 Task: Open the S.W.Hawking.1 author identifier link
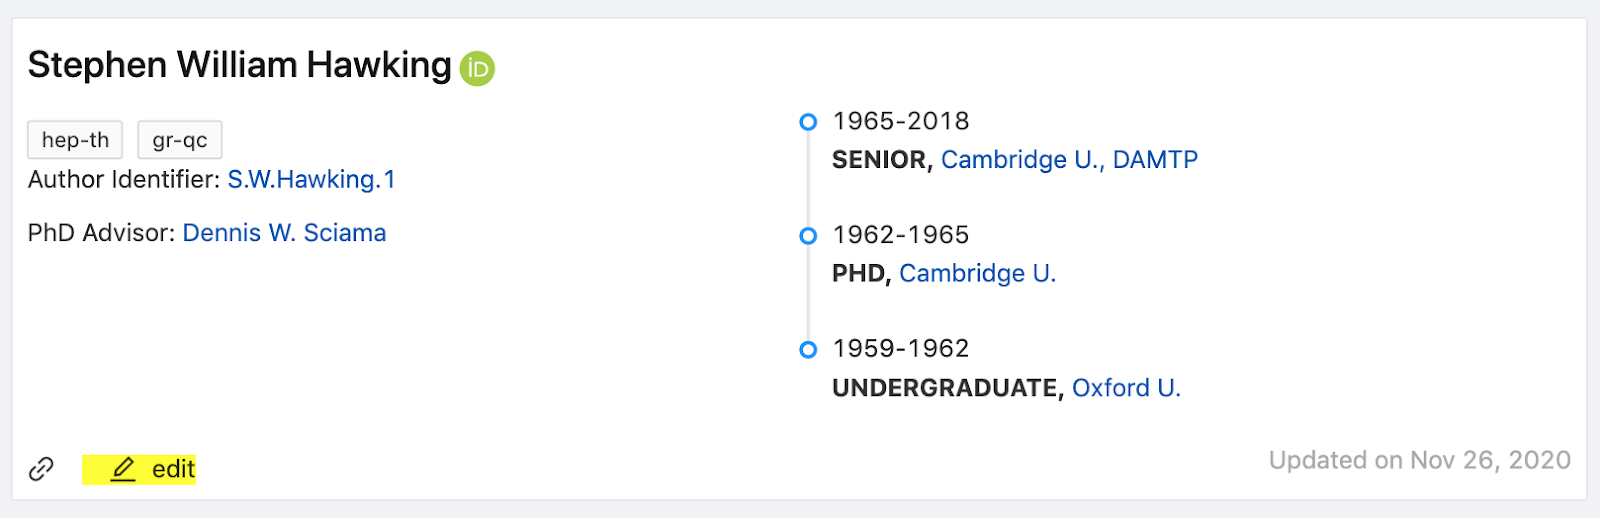point(311,180)
